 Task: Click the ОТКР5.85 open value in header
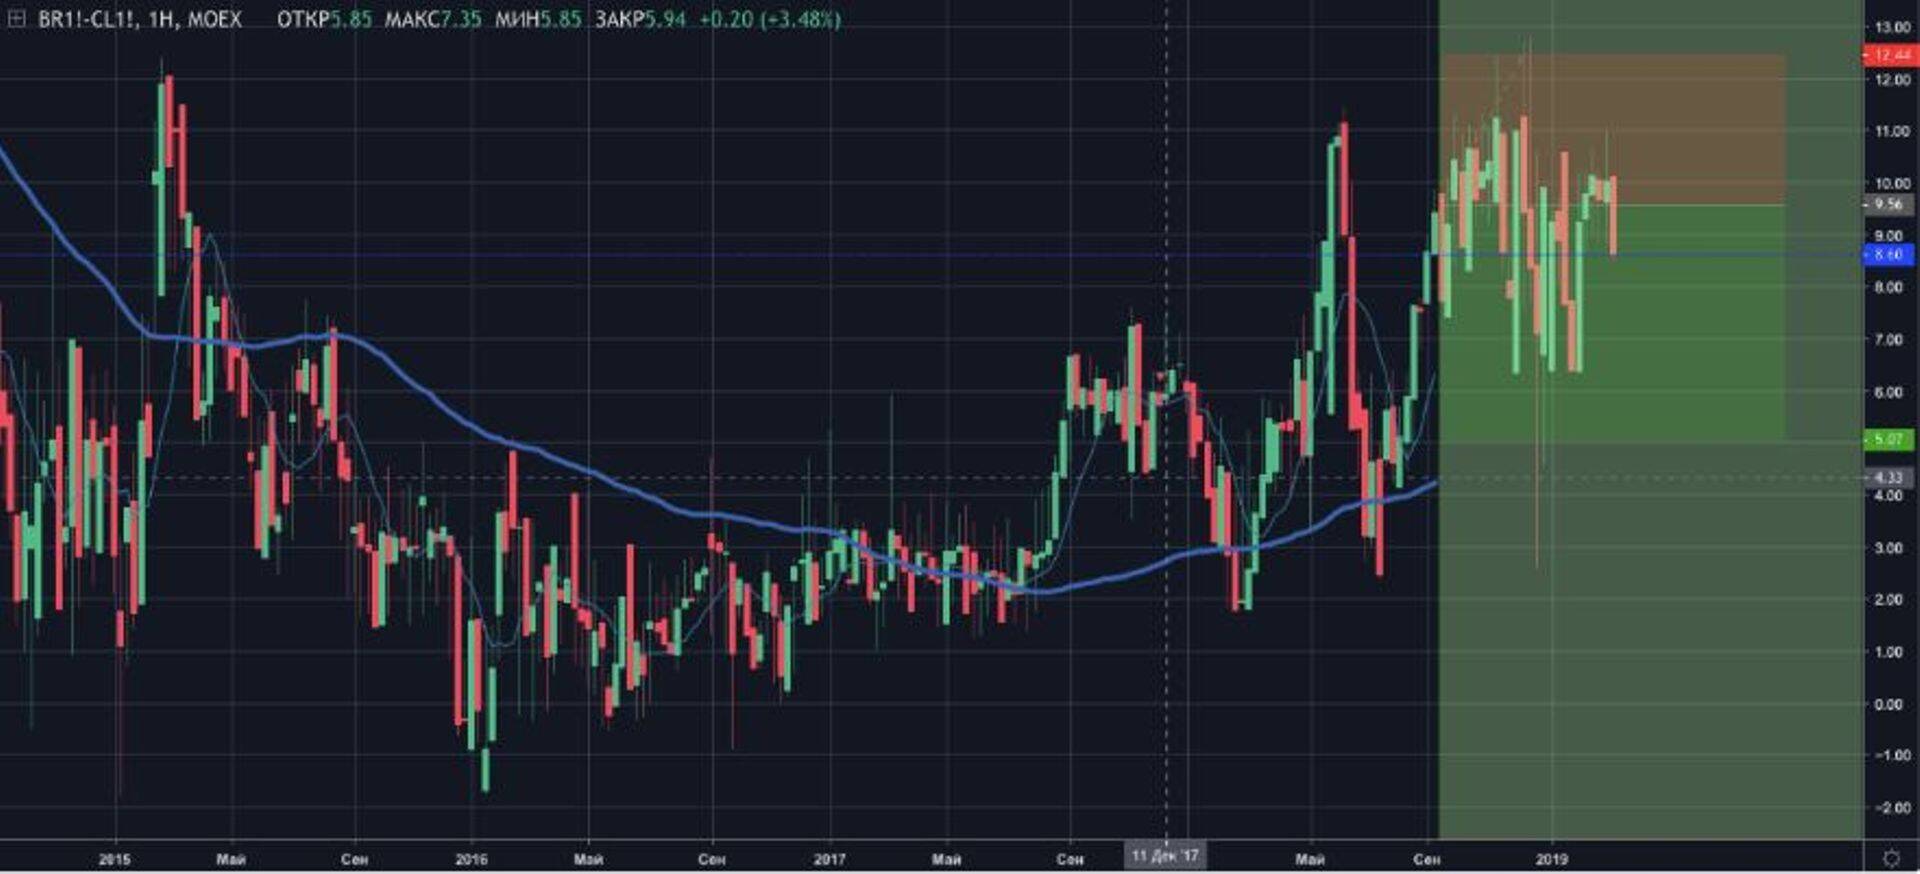(x=324, y=19)
